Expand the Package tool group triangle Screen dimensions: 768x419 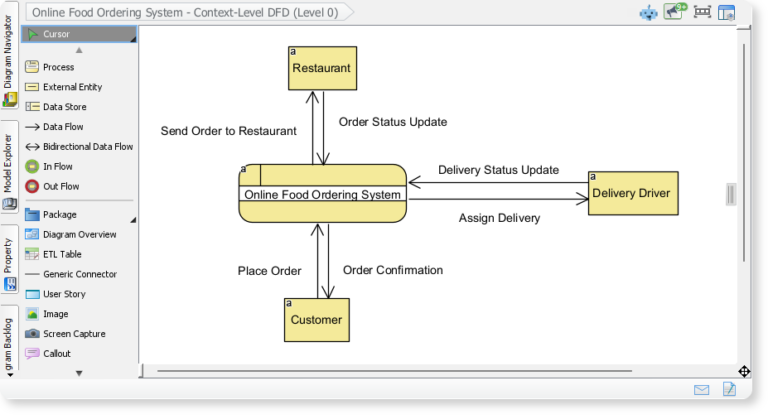coord(133,219)
